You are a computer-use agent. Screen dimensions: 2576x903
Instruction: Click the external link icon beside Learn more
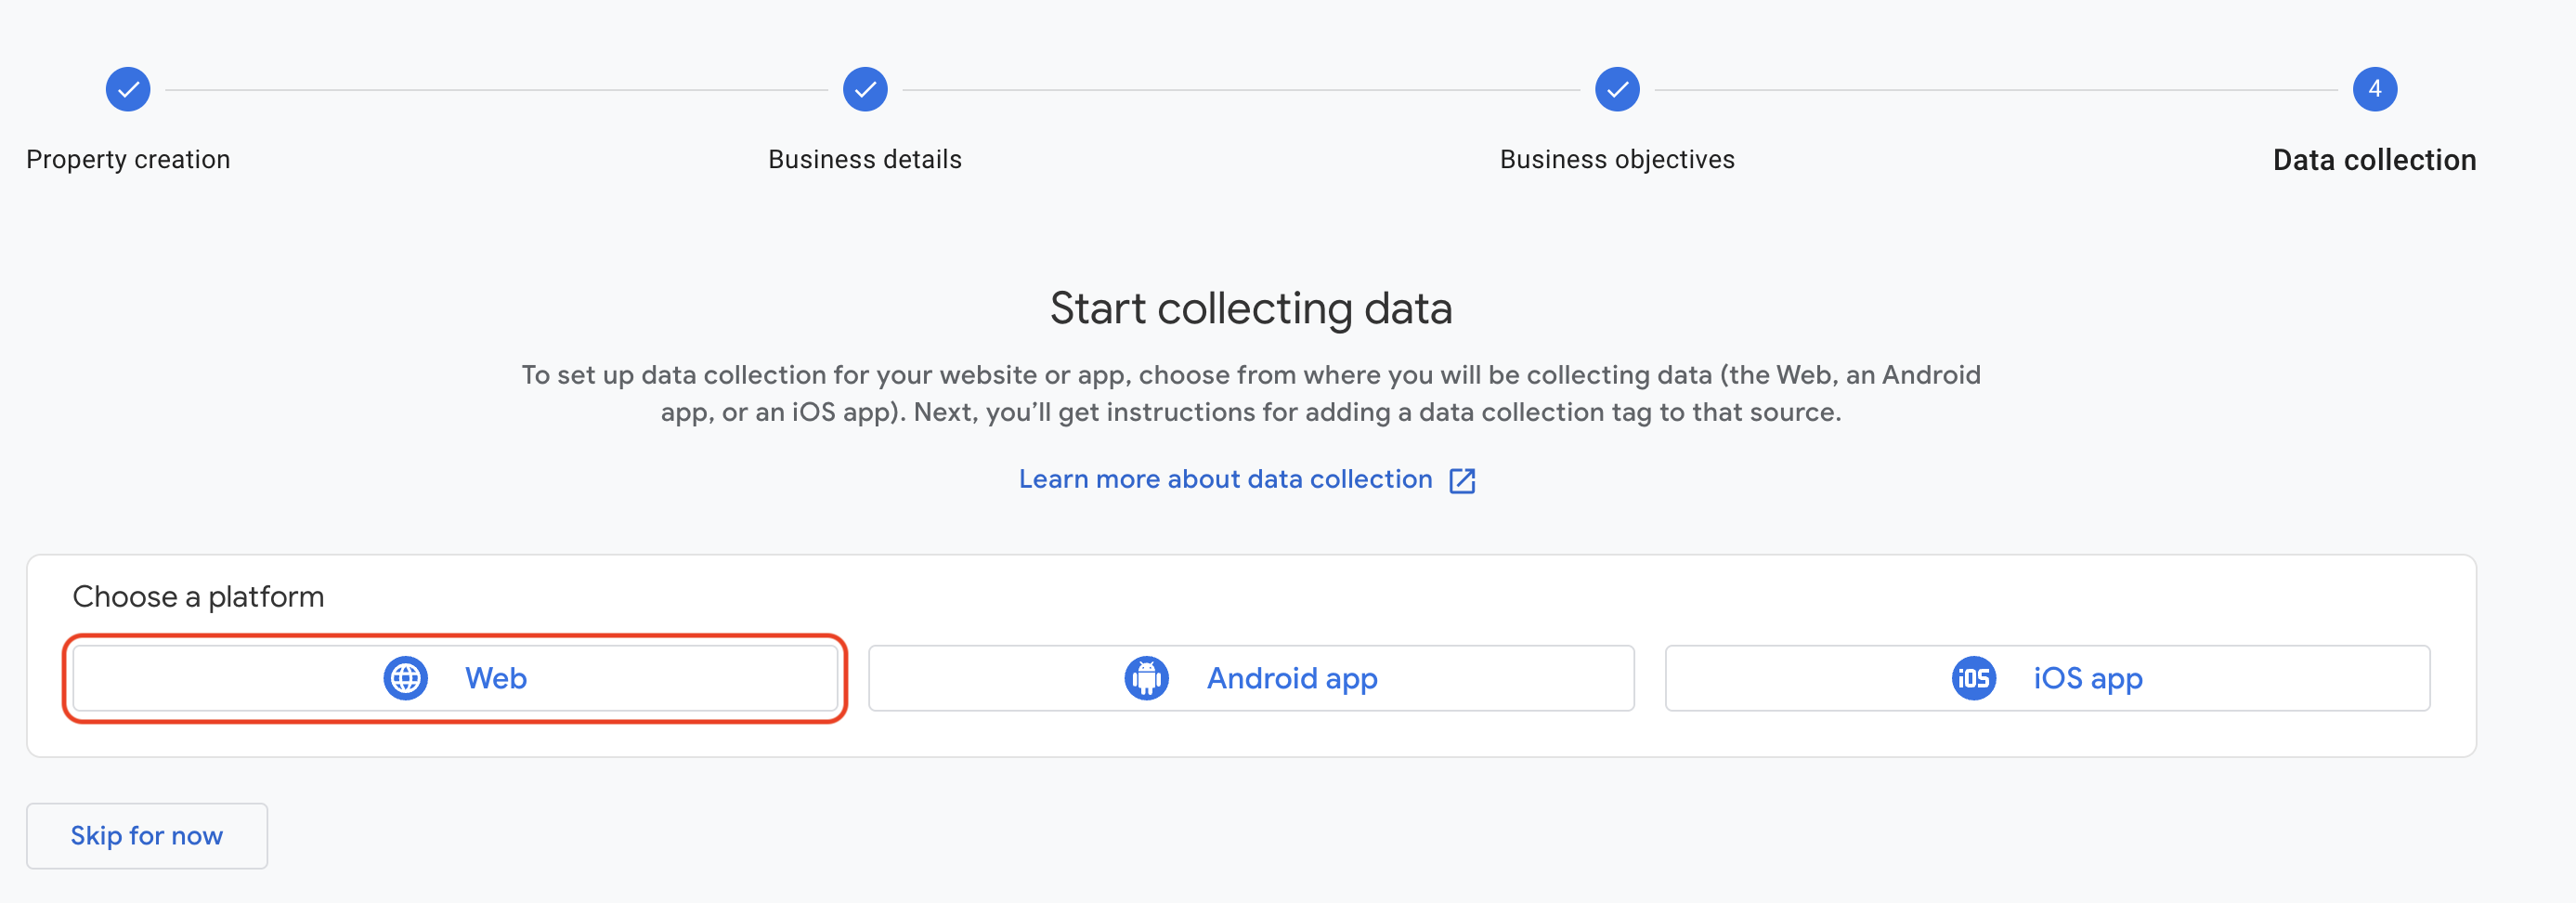pyautogui.click(x=1462, y=481)
